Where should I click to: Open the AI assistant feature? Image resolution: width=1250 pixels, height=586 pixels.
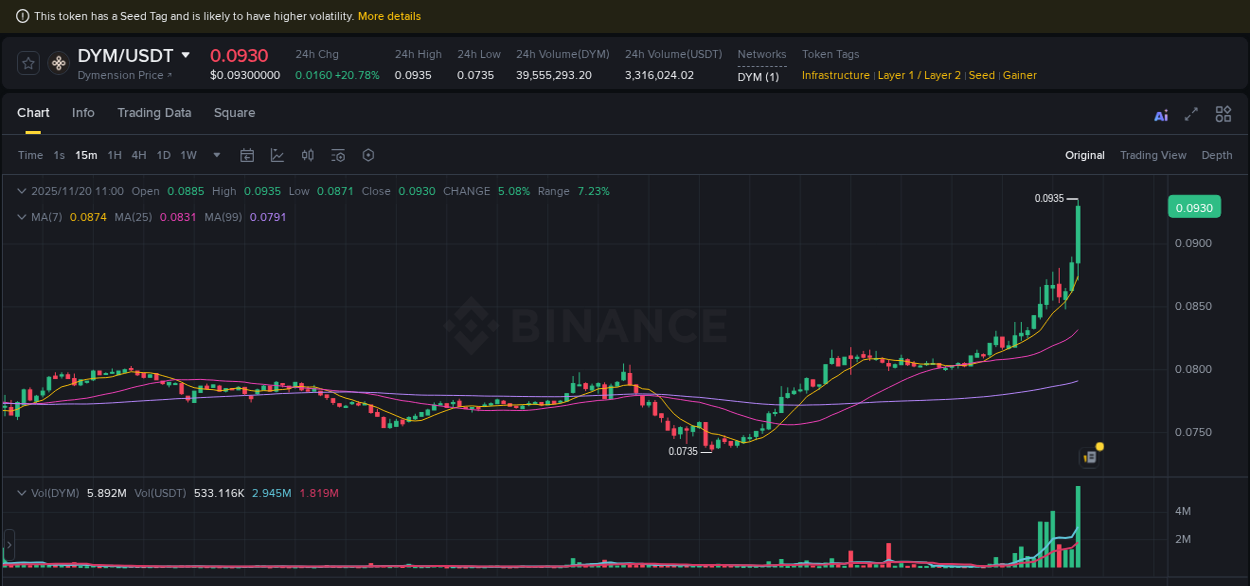point(1160,115)
